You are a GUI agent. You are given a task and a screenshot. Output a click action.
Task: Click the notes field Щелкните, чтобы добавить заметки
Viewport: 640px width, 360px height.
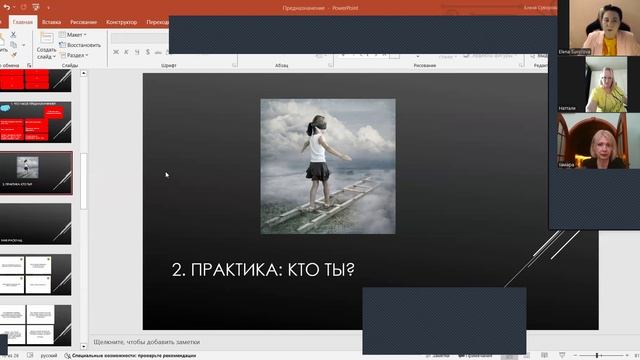pyautogui.click(x=147, y=342)
